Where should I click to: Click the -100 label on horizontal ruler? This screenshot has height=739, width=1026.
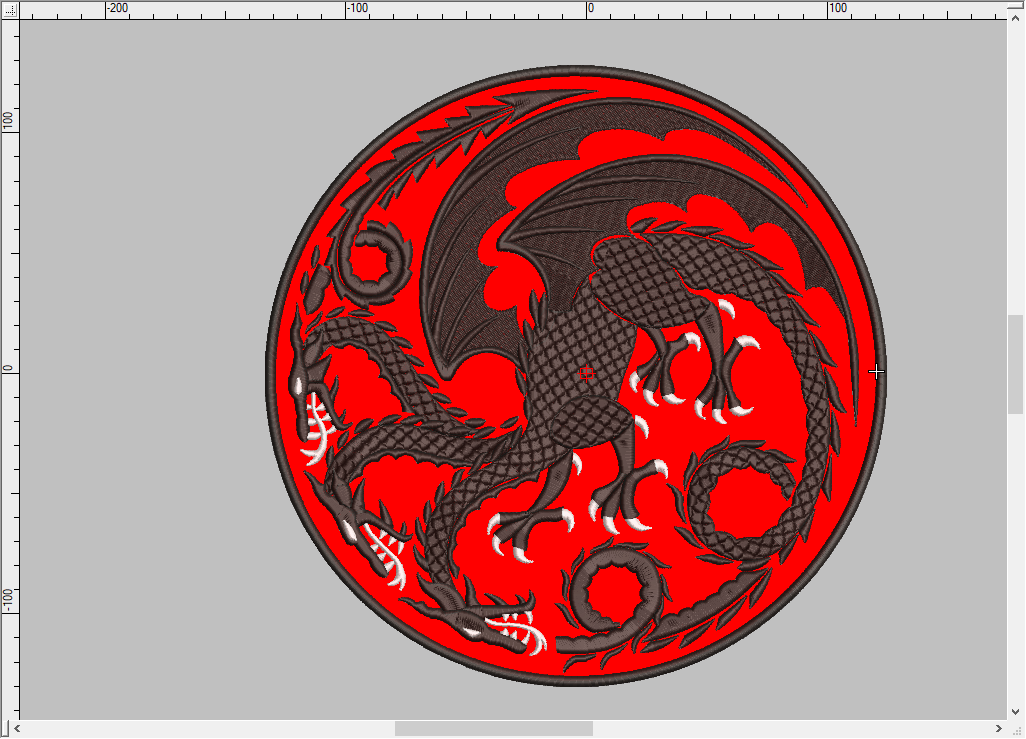point(359,8)
